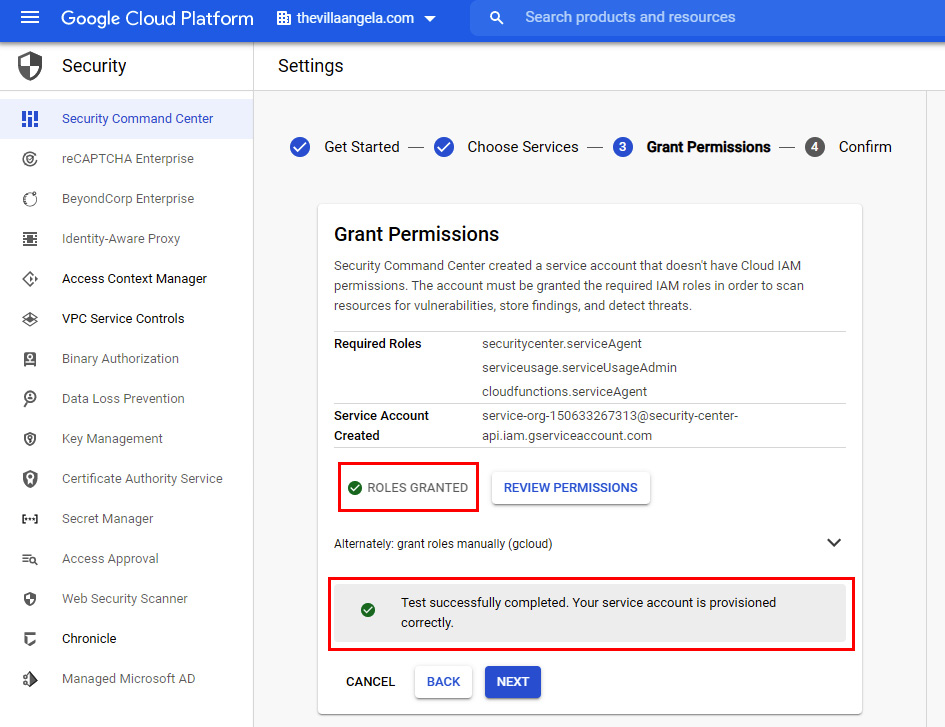This screenshot has width=945, height=727.
Task: Click the Chronicle icon
Action: coord(30,638)
